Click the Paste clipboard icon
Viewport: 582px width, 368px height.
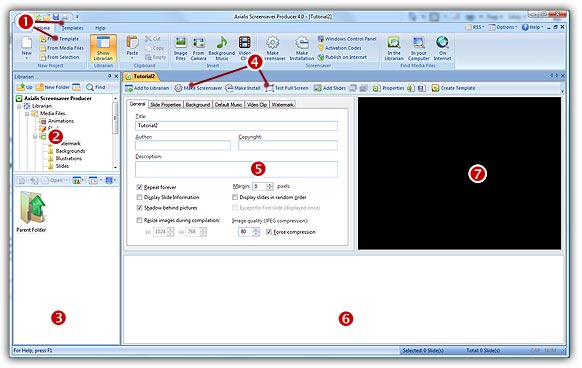pyautogui.click(x=132, y=48)
